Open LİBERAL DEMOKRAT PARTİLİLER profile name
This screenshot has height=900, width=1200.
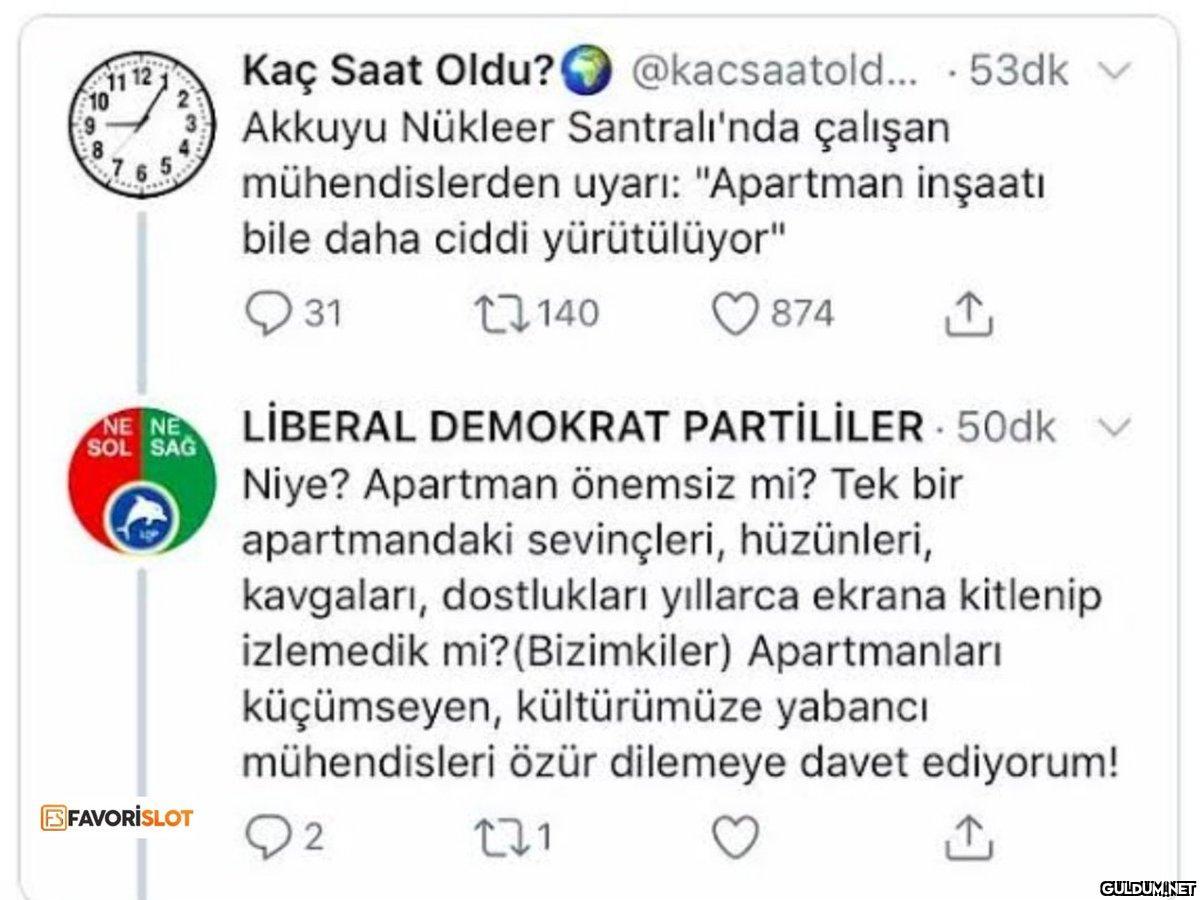point(583,428)
